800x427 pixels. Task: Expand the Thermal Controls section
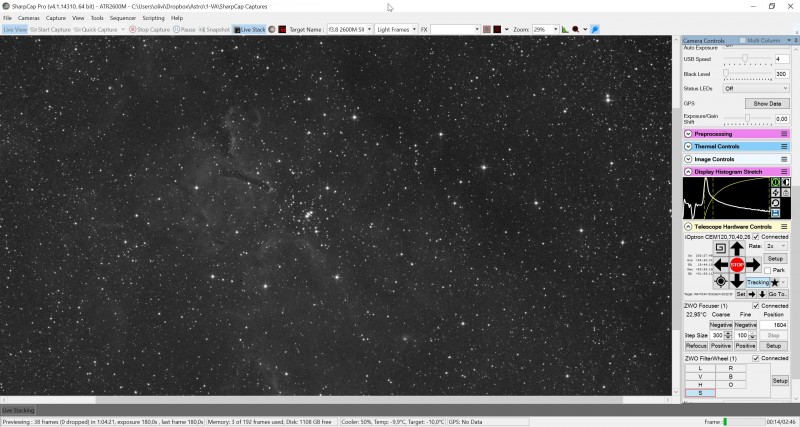pos(688,146)
